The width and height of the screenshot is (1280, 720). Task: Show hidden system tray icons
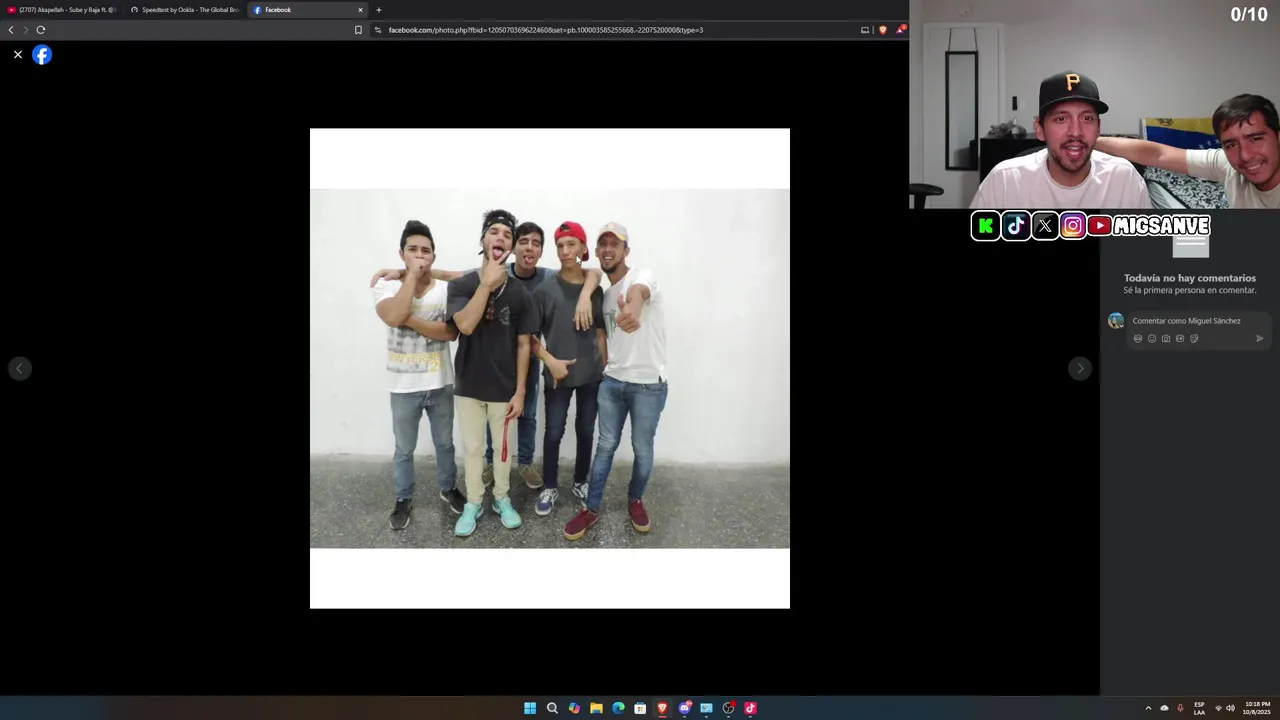pyautogui.click(x=1148, y=708)
